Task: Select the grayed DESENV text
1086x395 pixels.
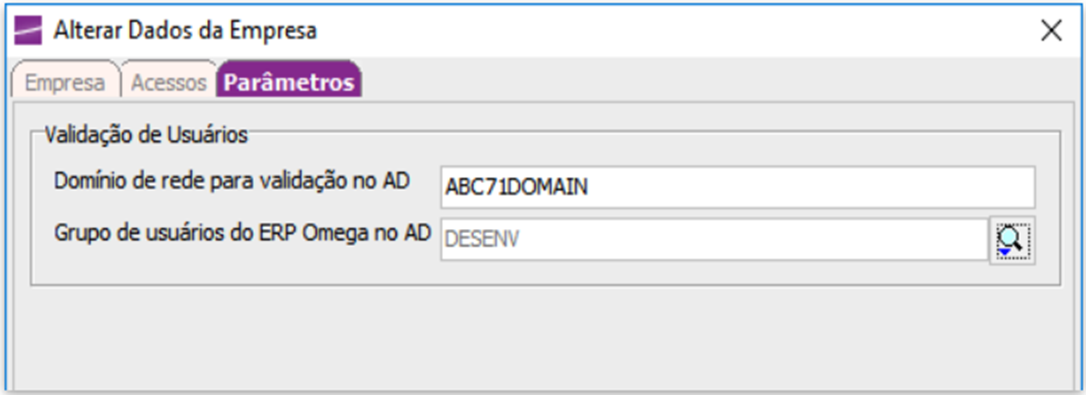Action: (x=483, y=239)
